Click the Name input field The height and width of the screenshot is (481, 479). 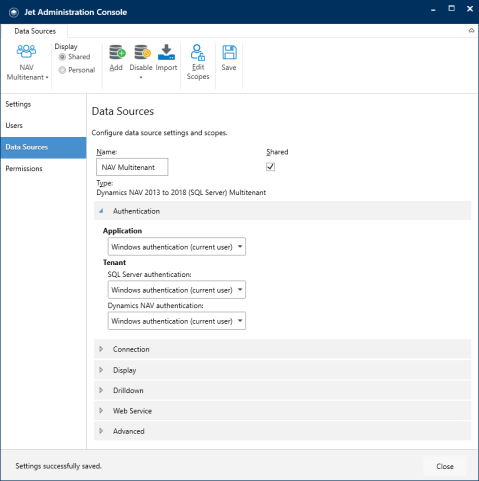(132, 167)
